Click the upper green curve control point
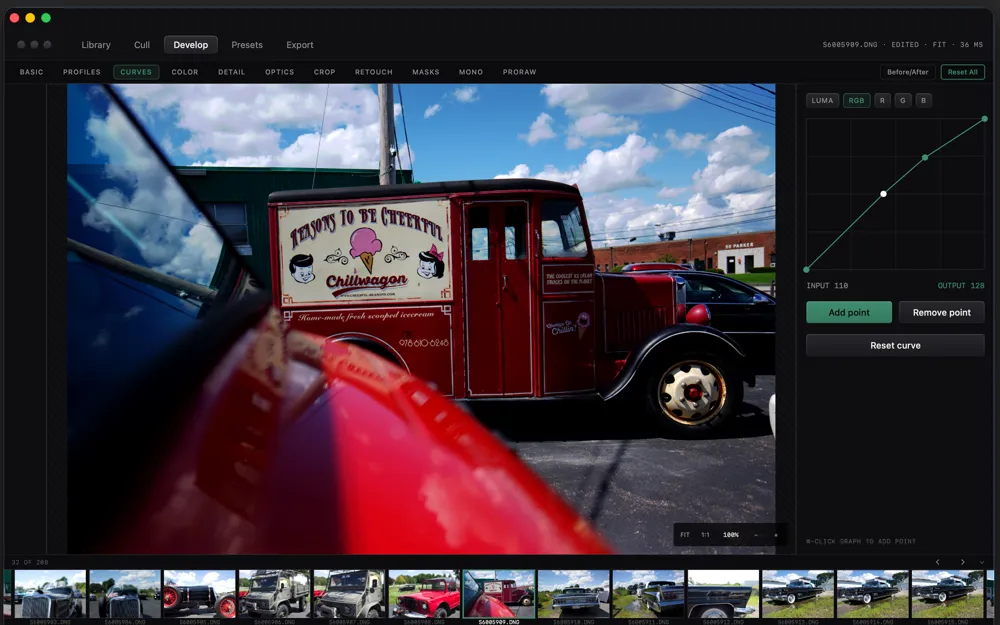The image size is (1000, 625). point(925,157)
